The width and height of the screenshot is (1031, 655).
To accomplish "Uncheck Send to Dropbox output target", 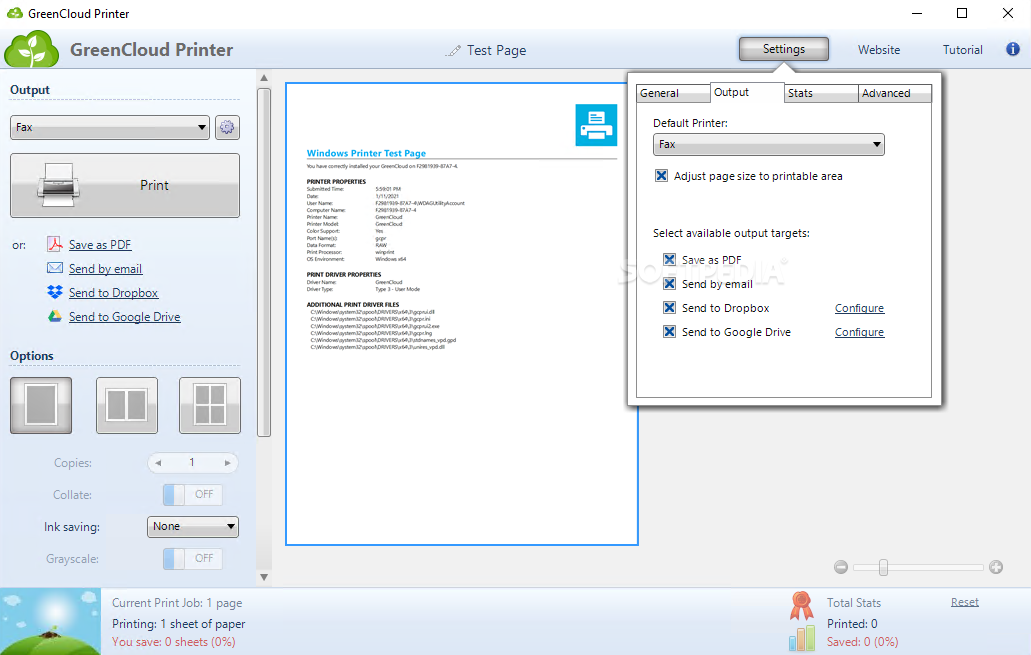I will [x=669, y=307].
